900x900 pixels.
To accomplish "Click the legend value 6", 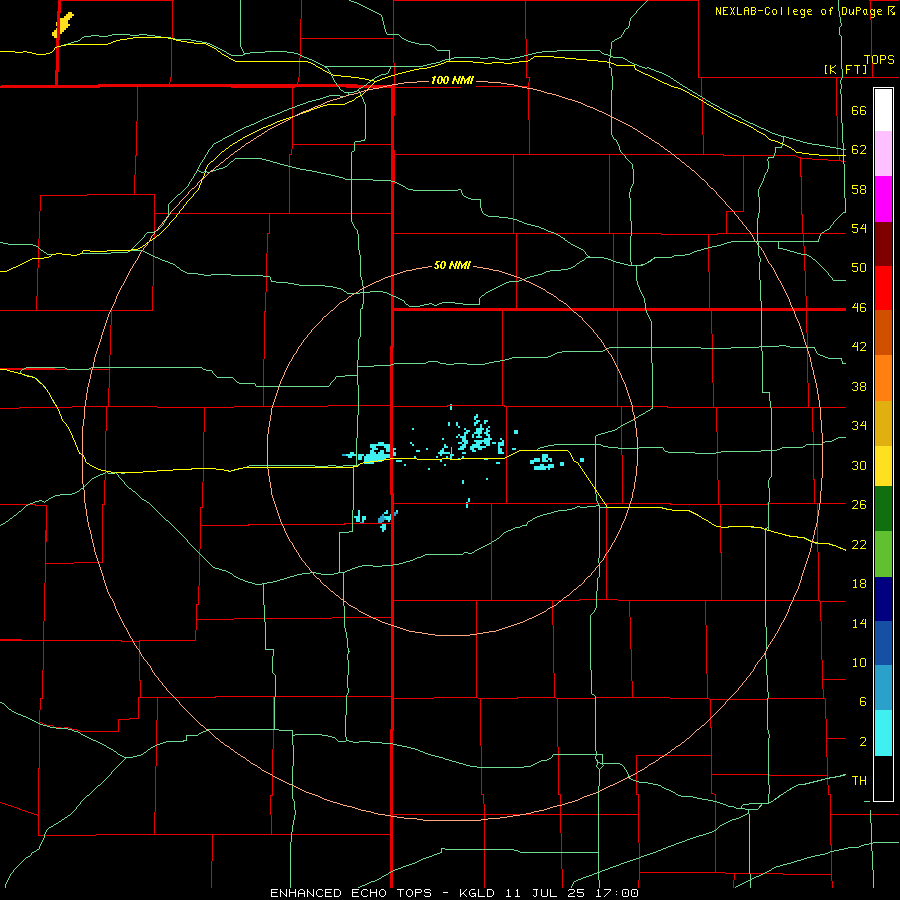I will pyautogui.click(x=862, y=702).
